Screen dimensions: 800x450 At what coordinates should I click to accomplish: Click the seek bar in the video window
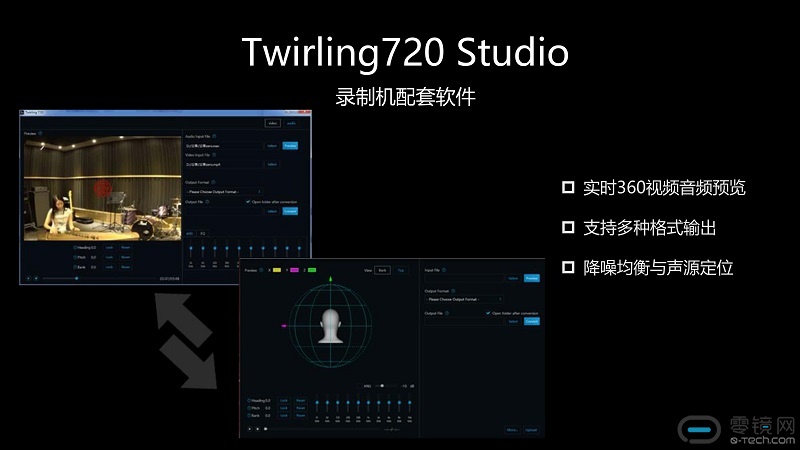click(x=99, y=279)
